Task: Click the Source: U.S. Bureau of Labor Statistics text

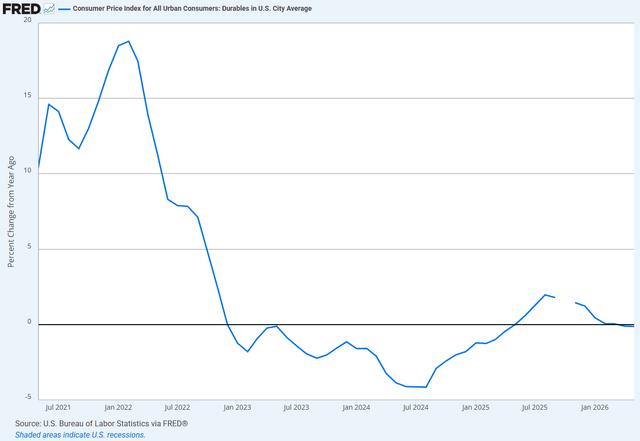Action: pyautogui.click(x=101, y=423)
